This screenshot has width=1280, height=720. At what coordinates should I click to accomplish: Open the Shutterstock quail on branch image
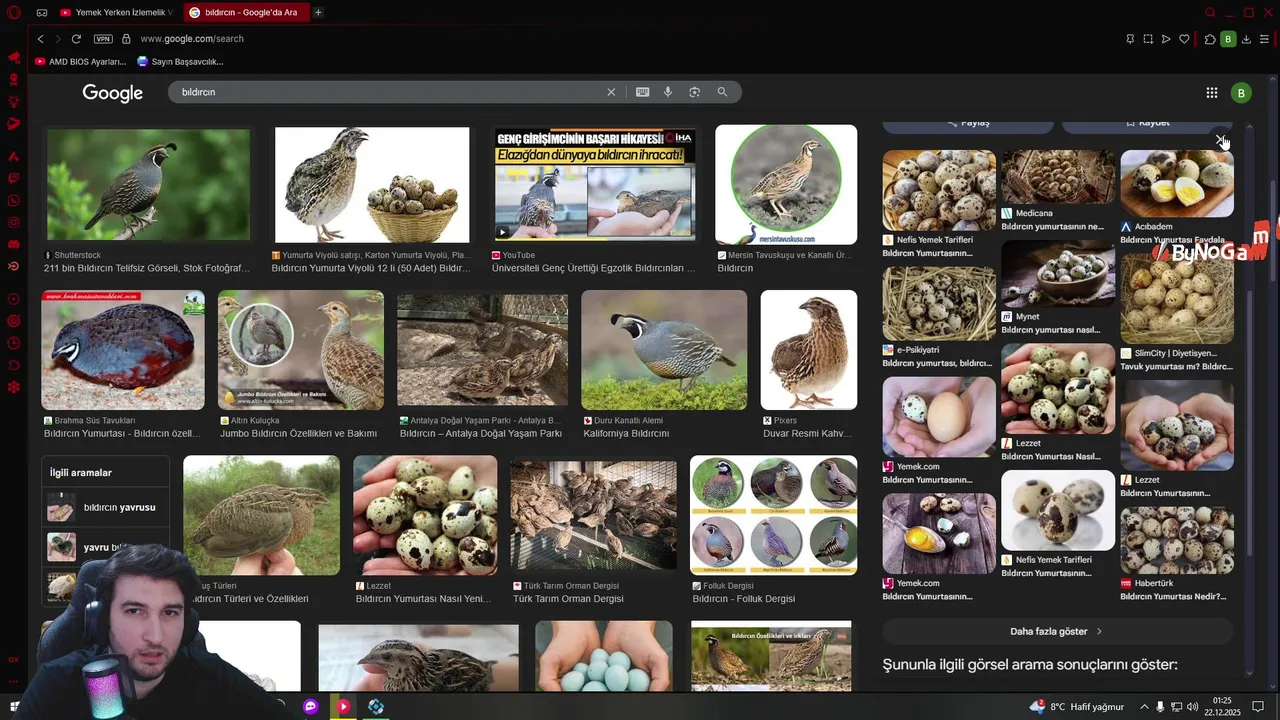pyautogui.click(x=148, y=184)
